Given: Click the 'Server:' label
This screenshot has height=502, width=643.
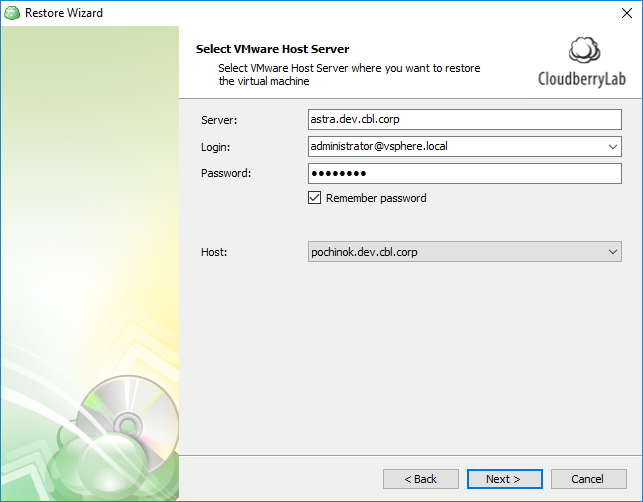Looking at the screenshot, I should pos(219,120).
